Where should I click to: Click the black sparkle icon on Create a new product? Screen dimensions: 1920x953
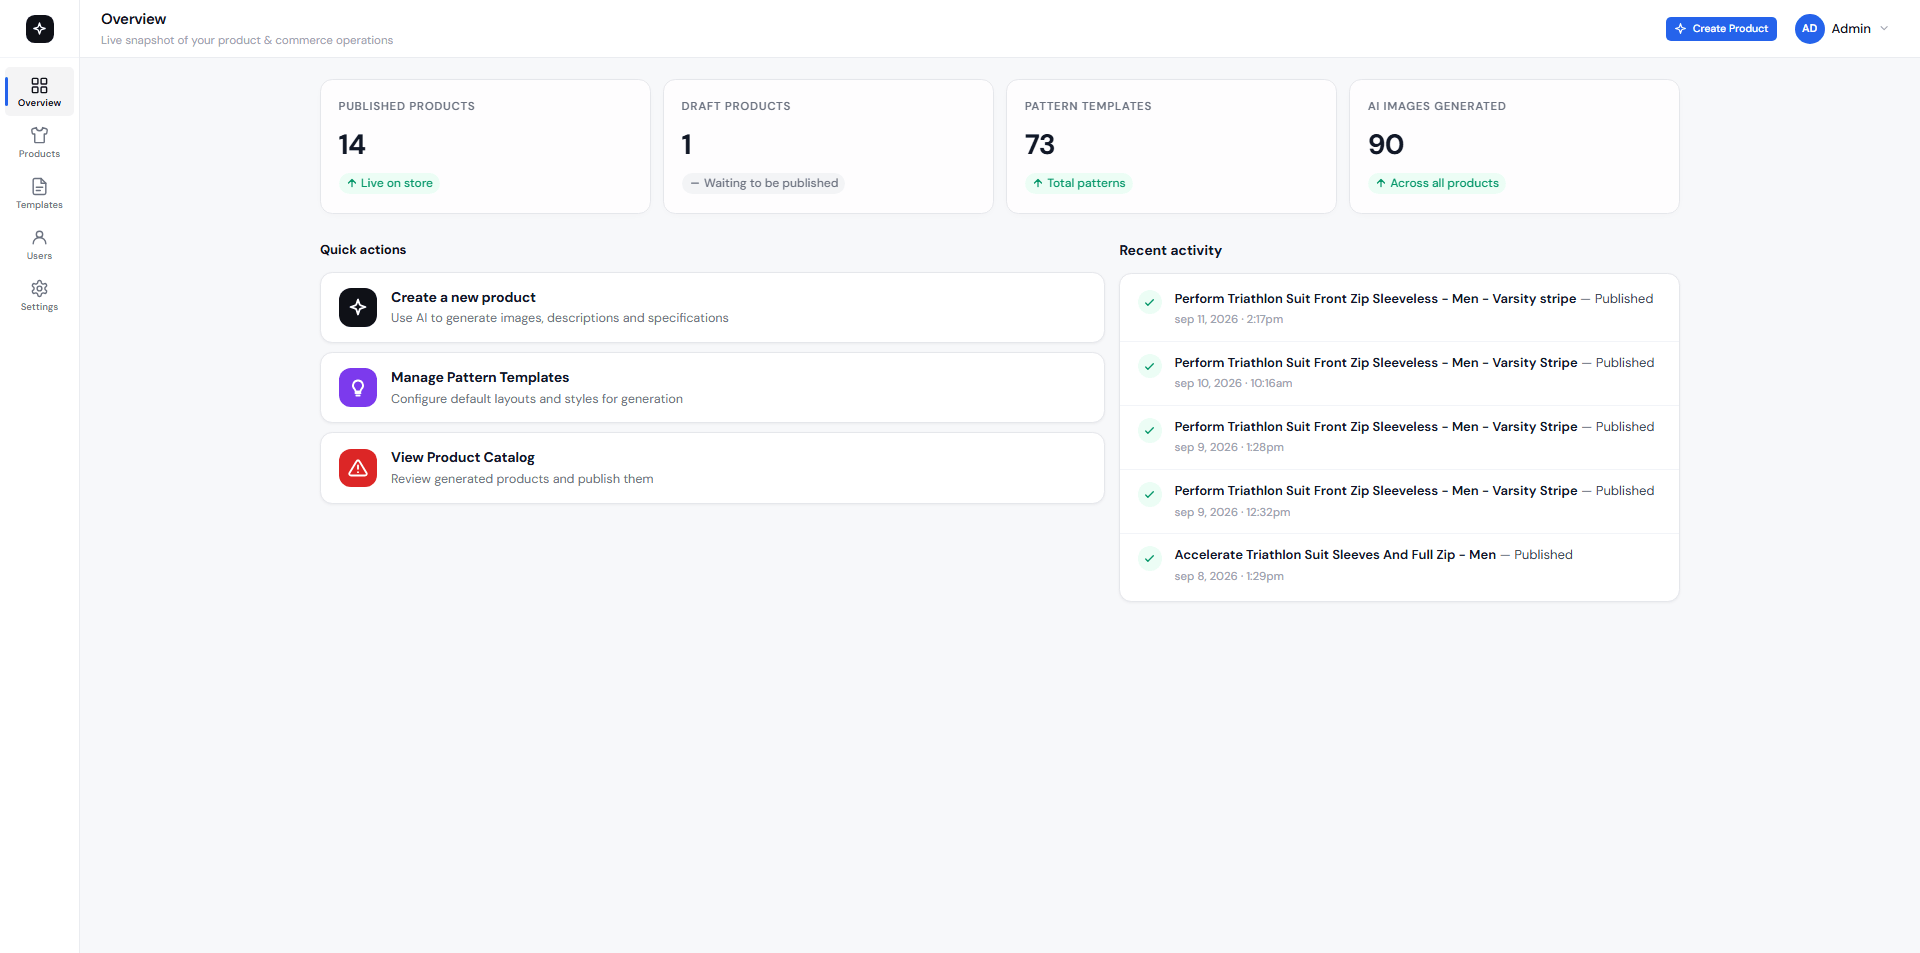tap(358, 308)
